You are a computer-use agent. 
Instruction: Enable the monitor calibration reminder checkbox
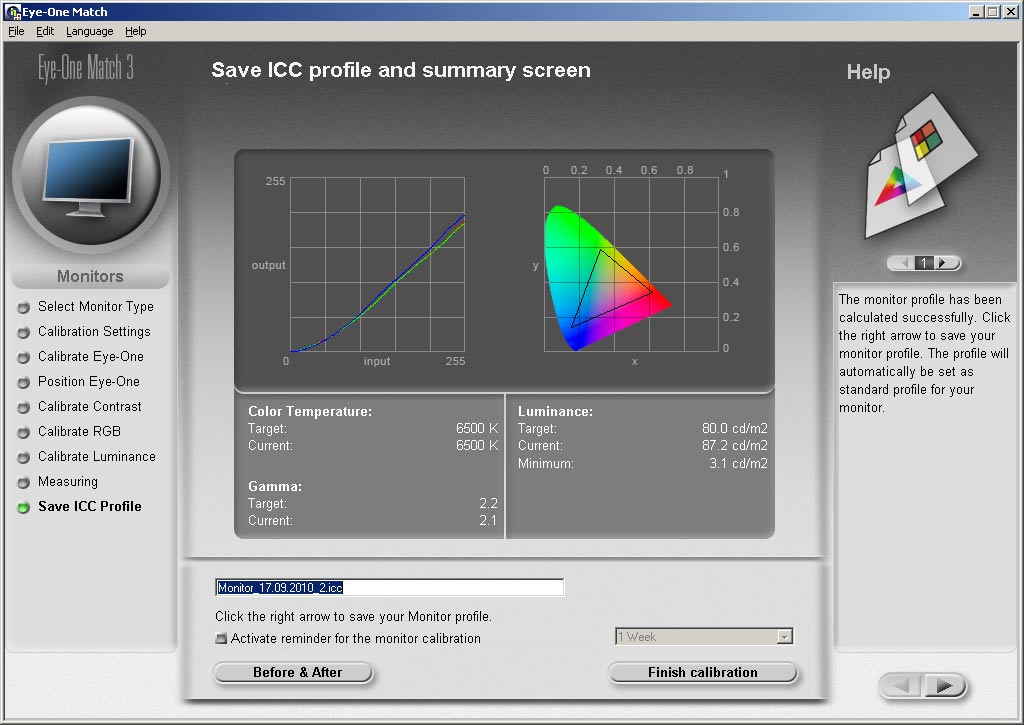pyautogui.click(x=221, y=638)
